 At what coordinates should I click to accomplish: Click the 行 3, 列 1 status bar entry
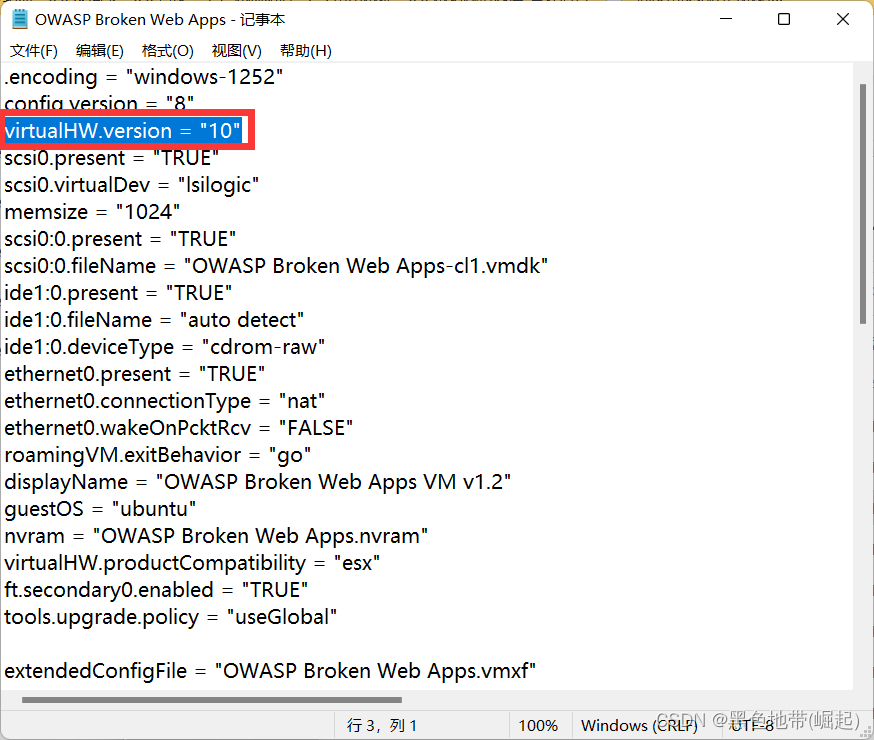(x=382, y=726)
